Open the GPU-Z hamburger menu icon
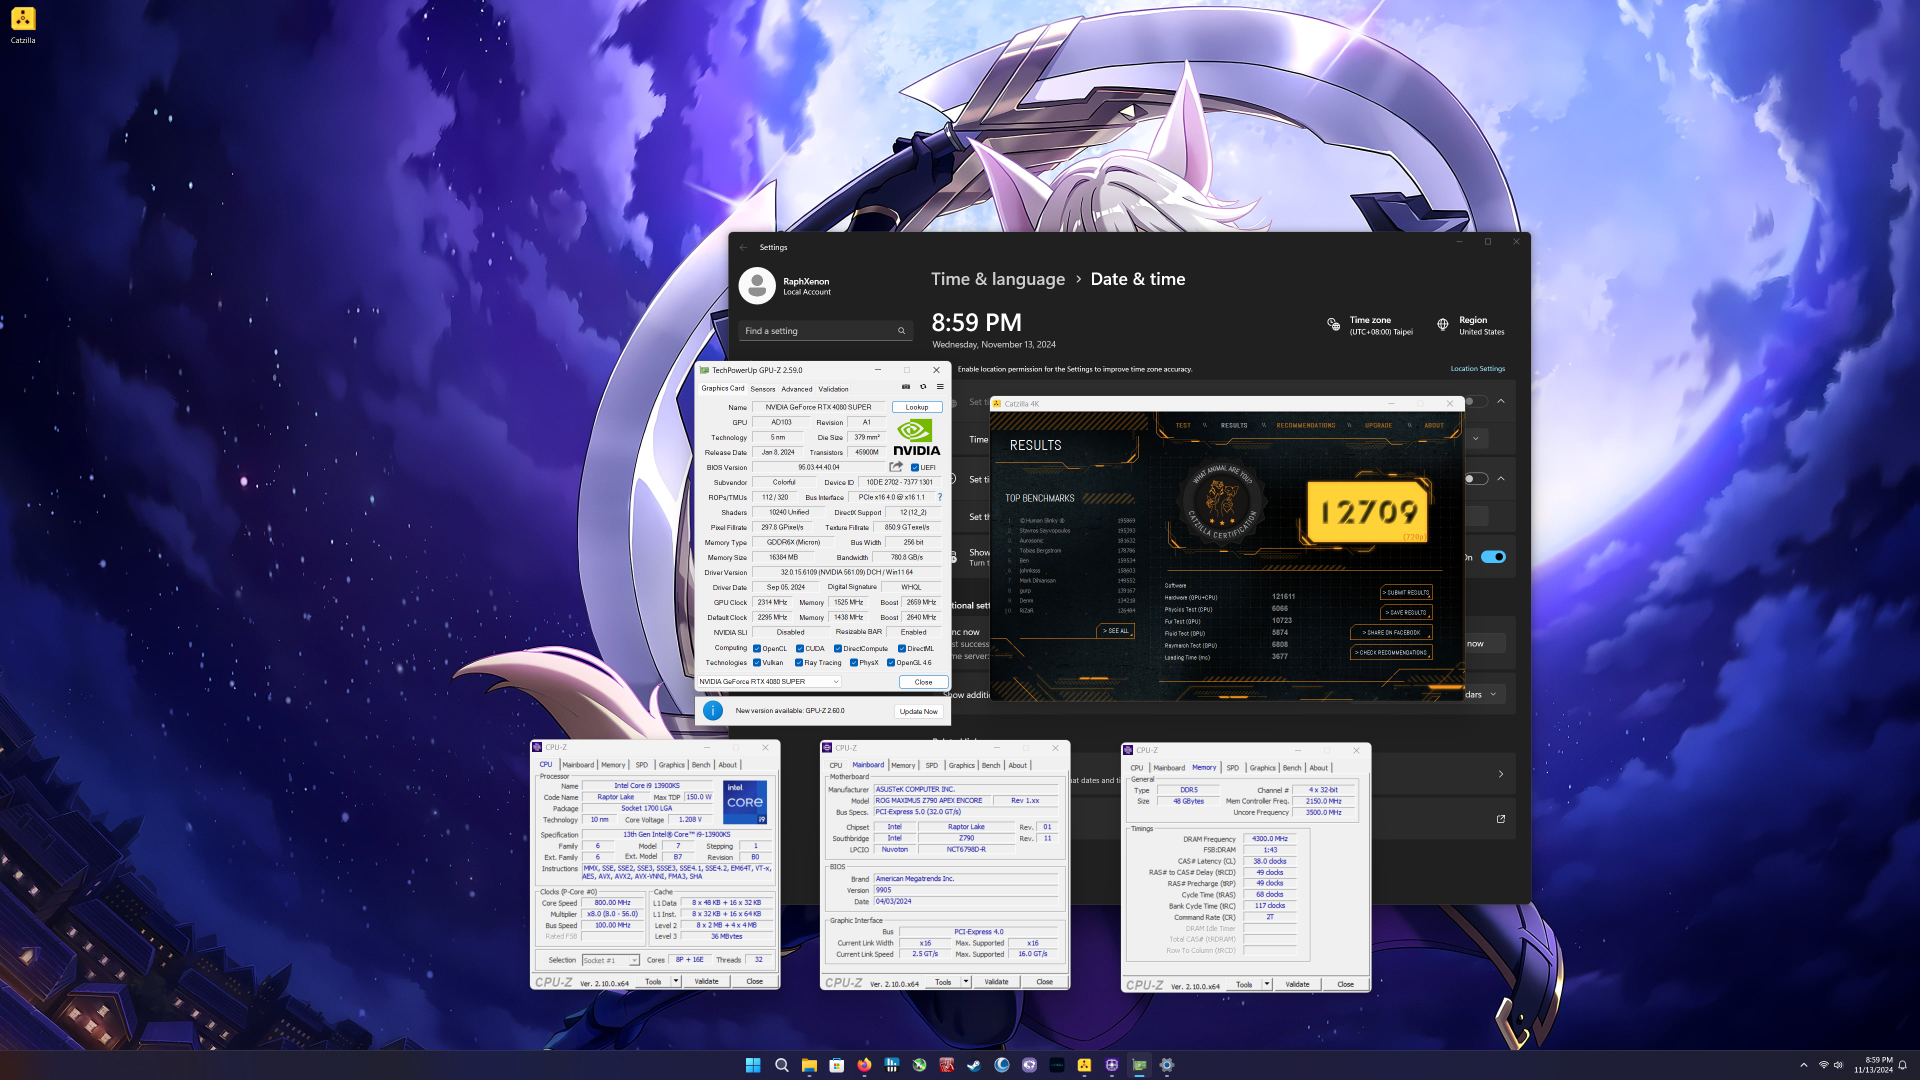Screen dimensions: 1920x1080 pos(940,387)
